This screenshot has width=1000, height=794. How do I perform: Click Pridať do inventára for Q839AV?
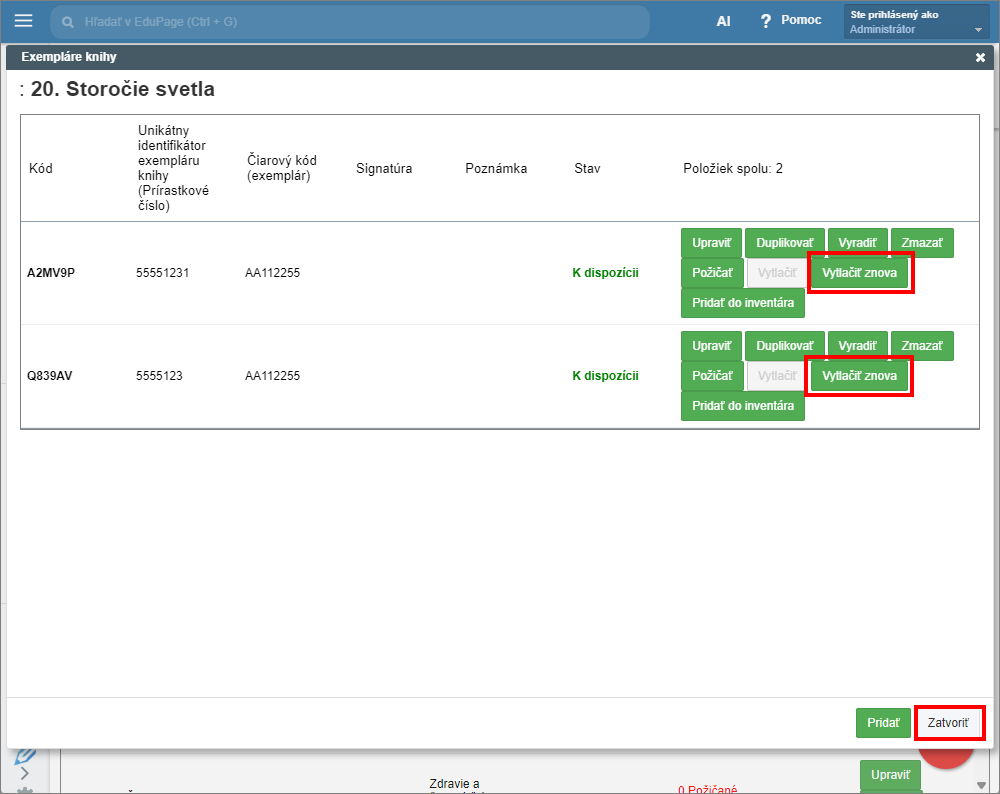(742, 406)
